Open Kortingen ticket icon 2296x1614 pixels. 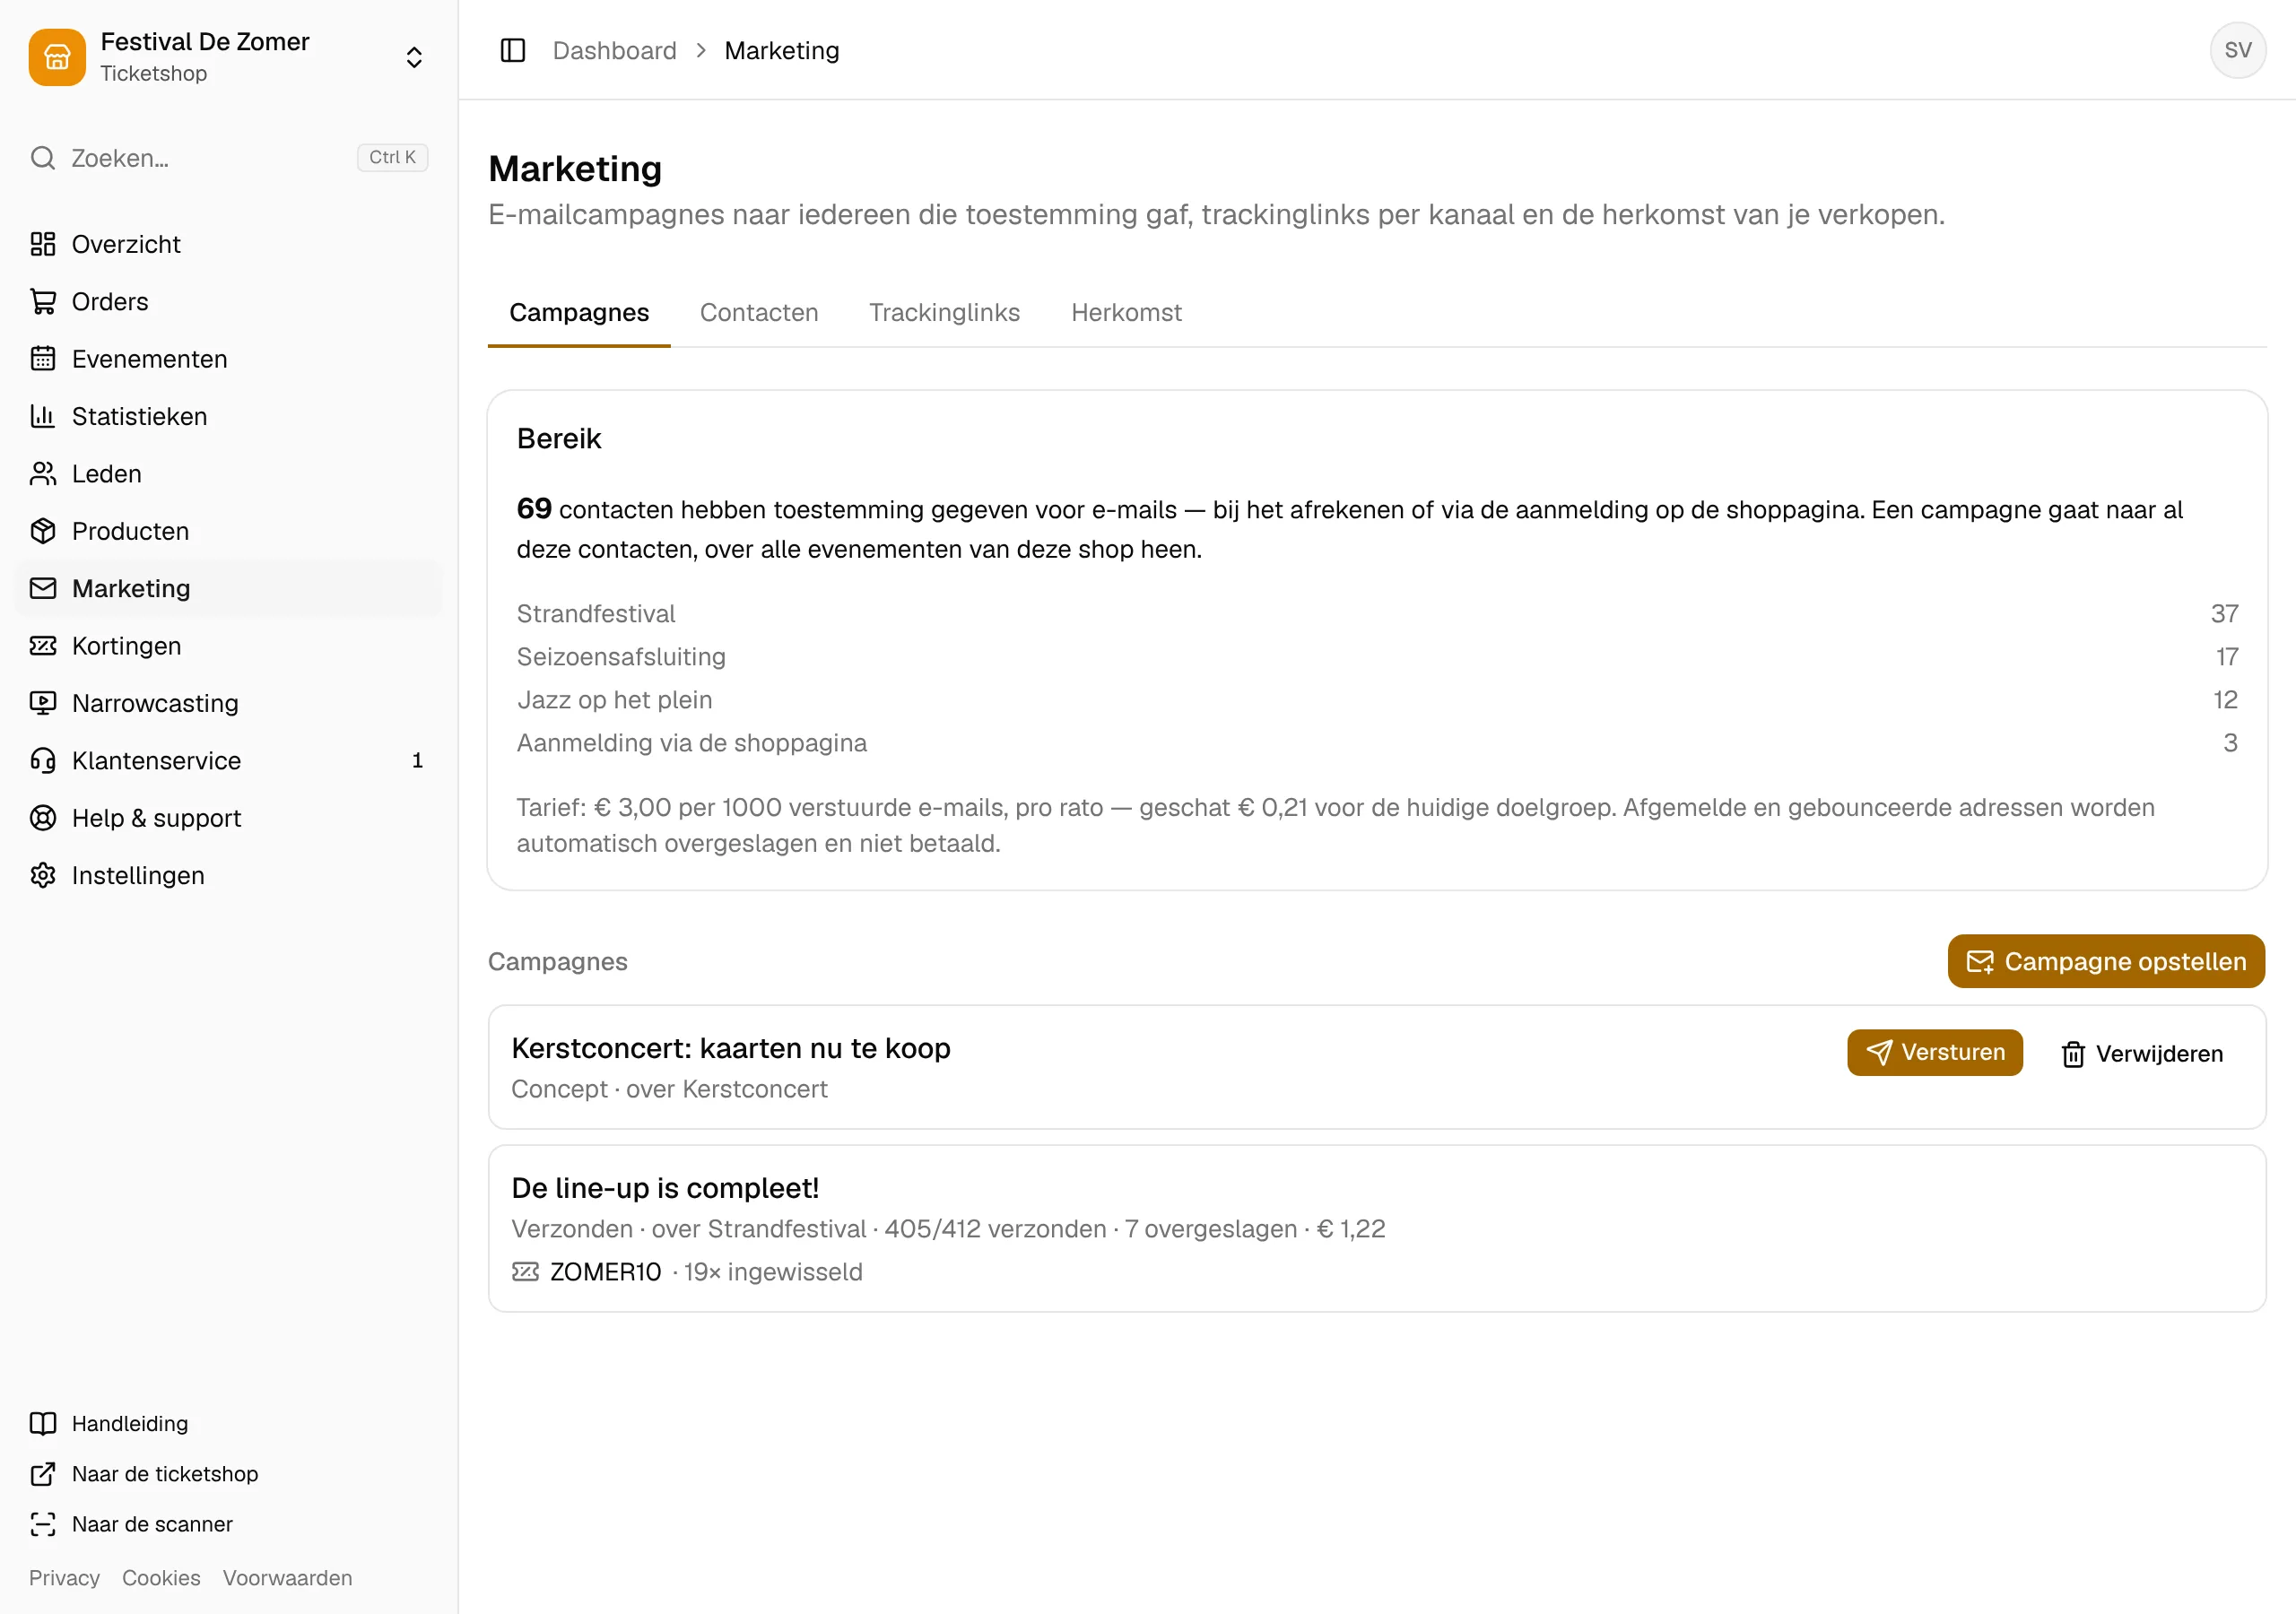pos(43,646)
